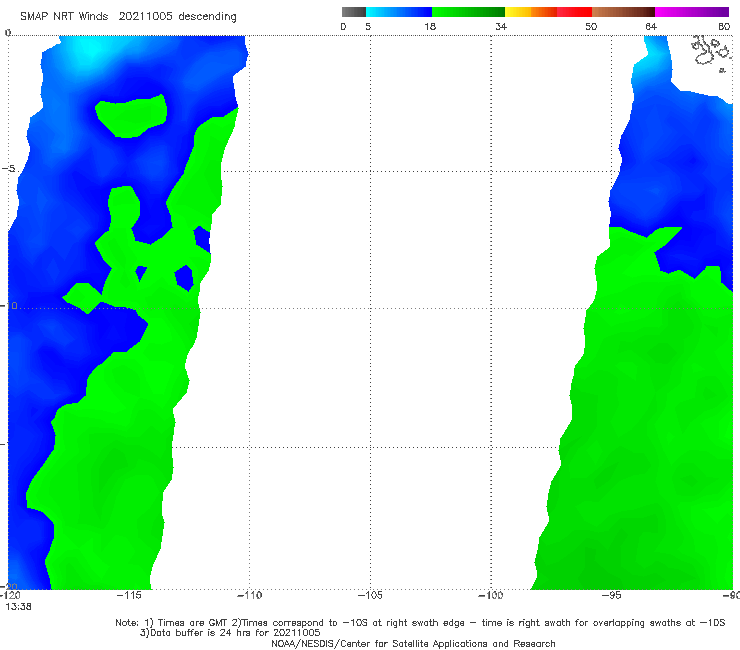The width and height of the screenshot is (740, 650).
Task: Click the longitude label -95
Action: [611, 595]
